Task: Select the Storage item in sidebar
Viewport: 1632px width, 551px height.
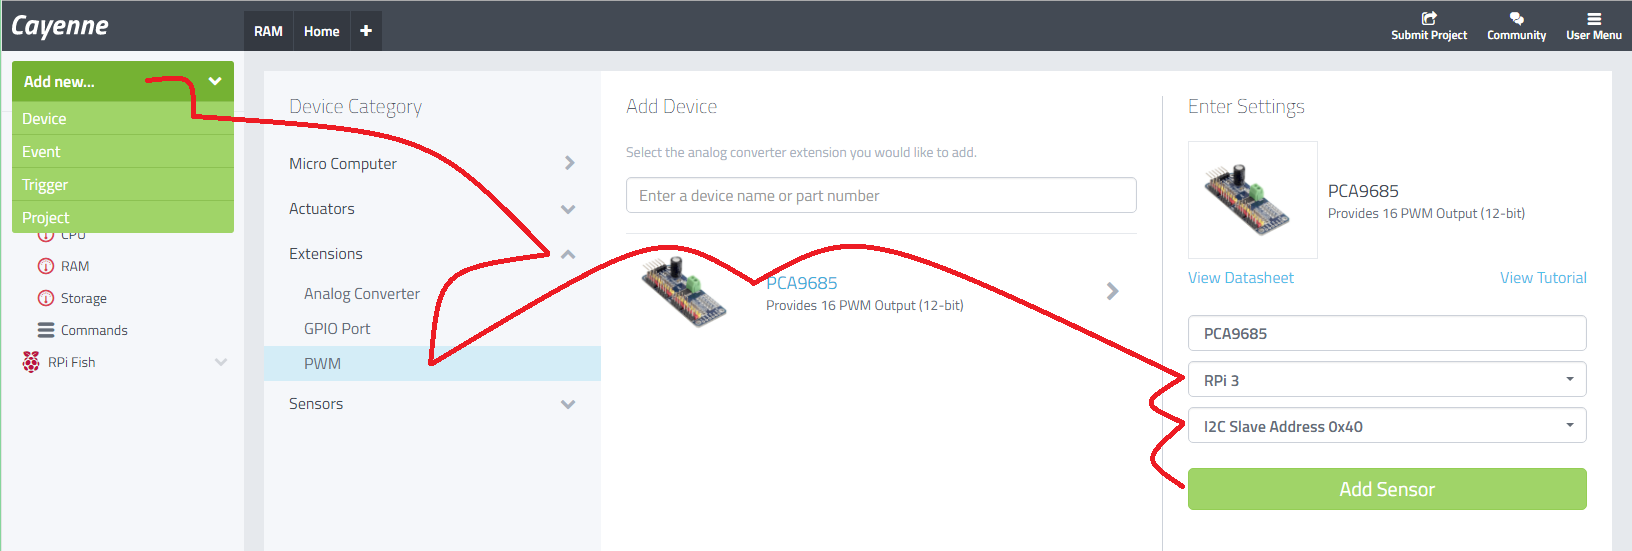Action: 84,298
